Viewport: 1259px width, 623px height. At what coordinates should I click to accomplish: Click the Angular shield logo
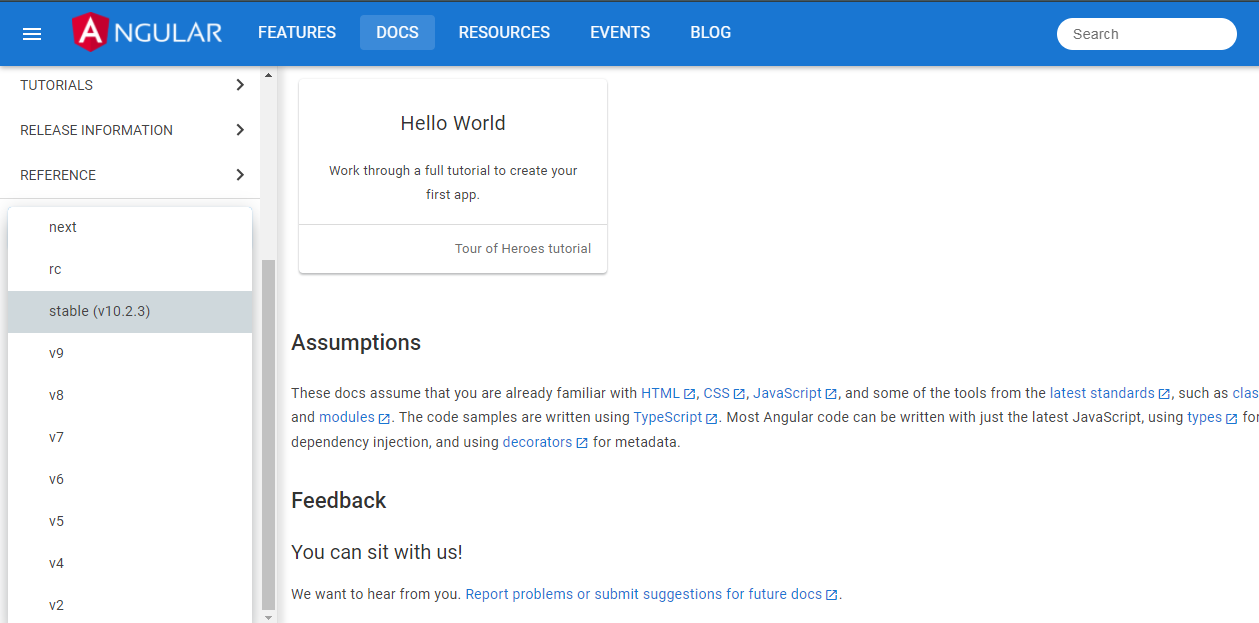pyautogui.click(x=90, y=32)
